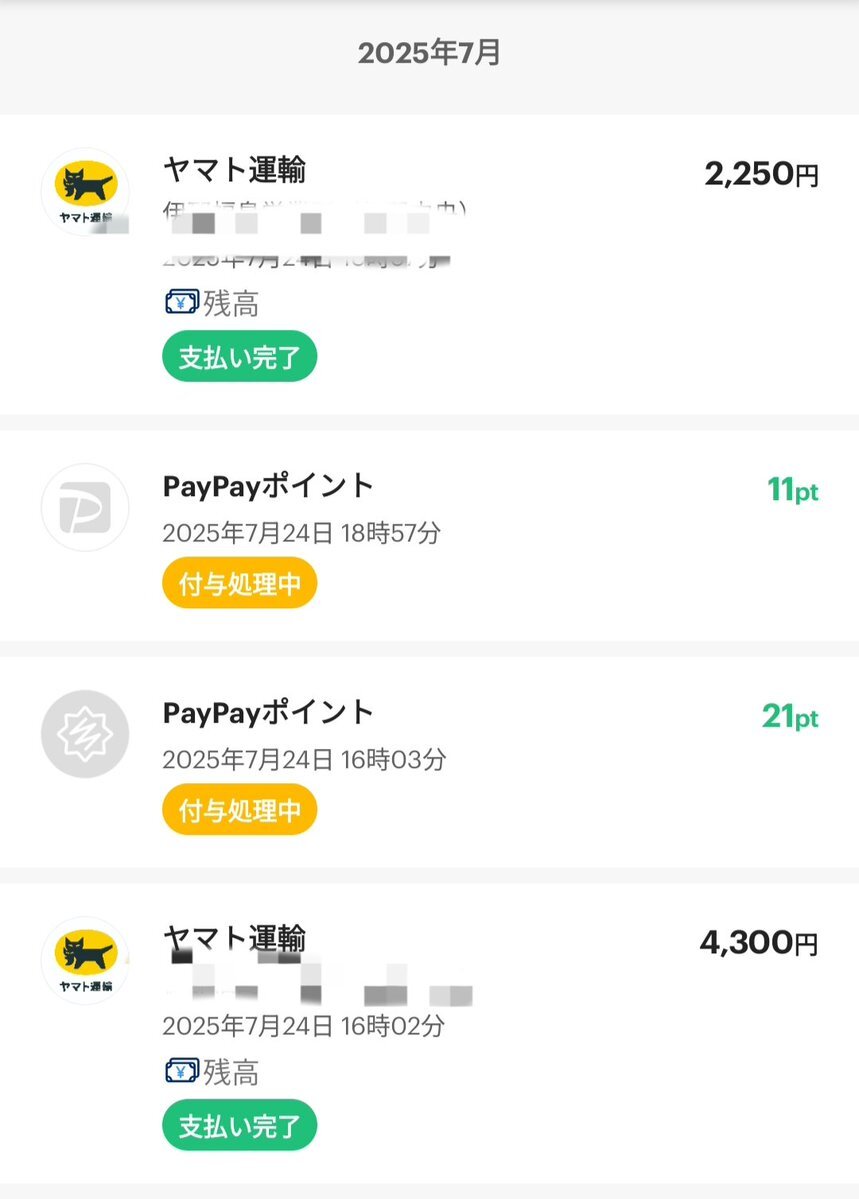Tap the 付与処理中 badge for 21pt
Image resolution: width=859 pixels, height=1199 pixels.
point(239,810)
